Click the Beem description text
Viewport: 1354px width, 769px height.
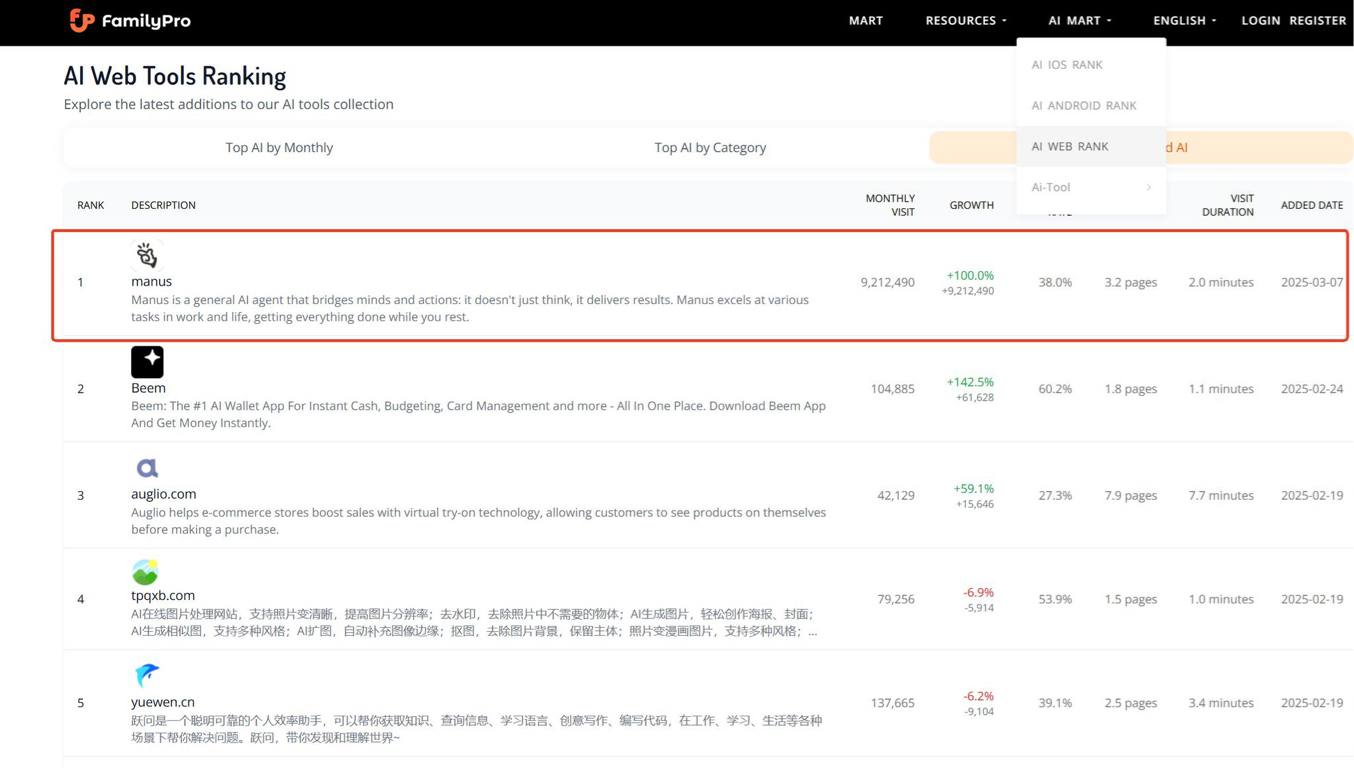(479, 414)
